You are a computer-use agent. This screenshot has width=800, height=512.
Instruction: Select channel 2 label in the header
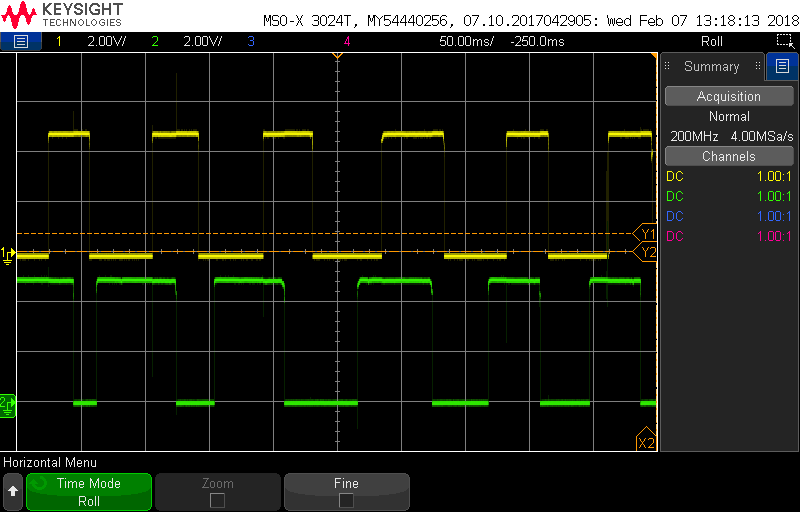(x=155, y=41)
